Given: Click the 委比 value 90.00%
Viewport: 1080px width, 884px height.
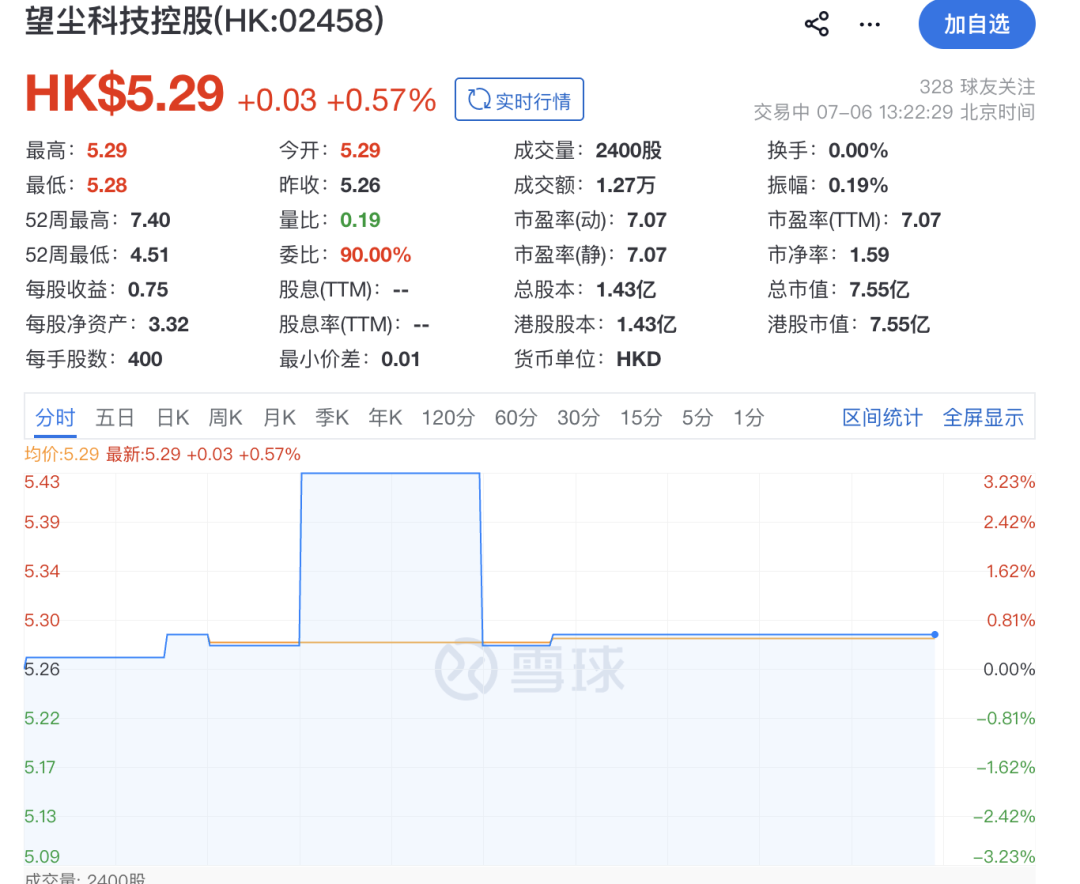Looking at the screenshot, I should click(x=375, y=255).
